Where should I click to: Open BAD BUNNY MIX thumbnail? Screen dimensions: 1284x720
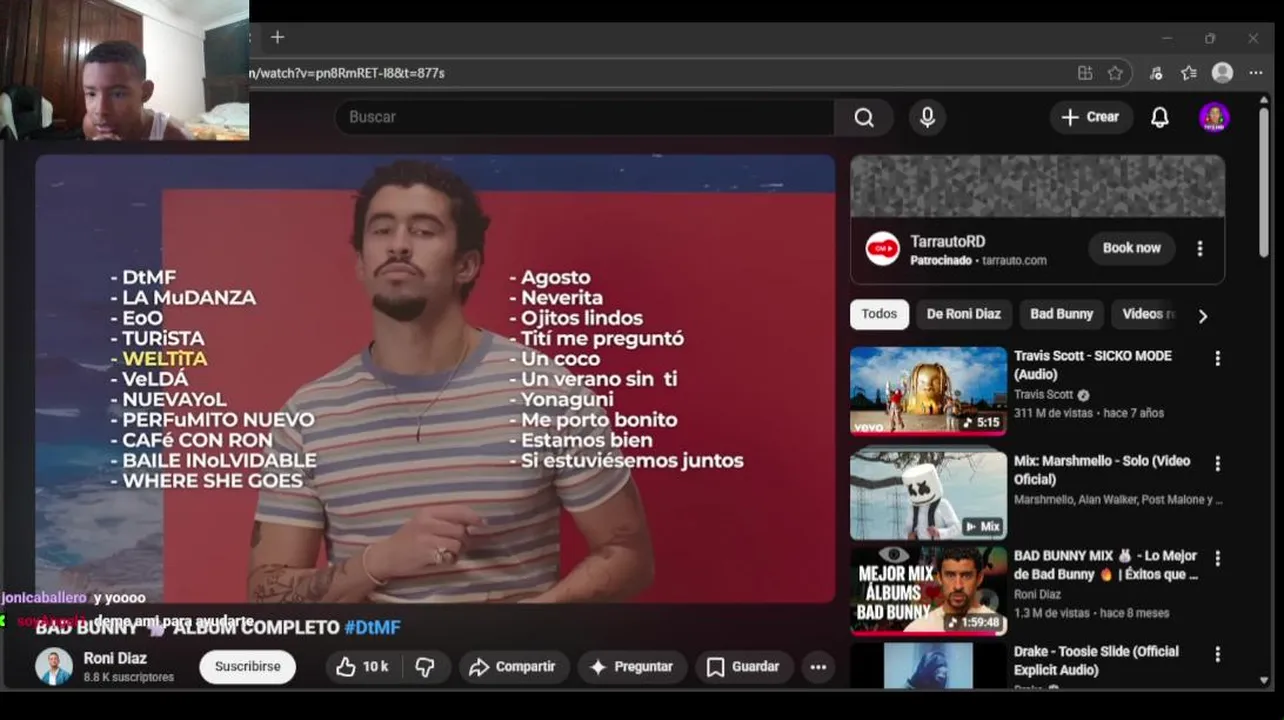point(928,590)
